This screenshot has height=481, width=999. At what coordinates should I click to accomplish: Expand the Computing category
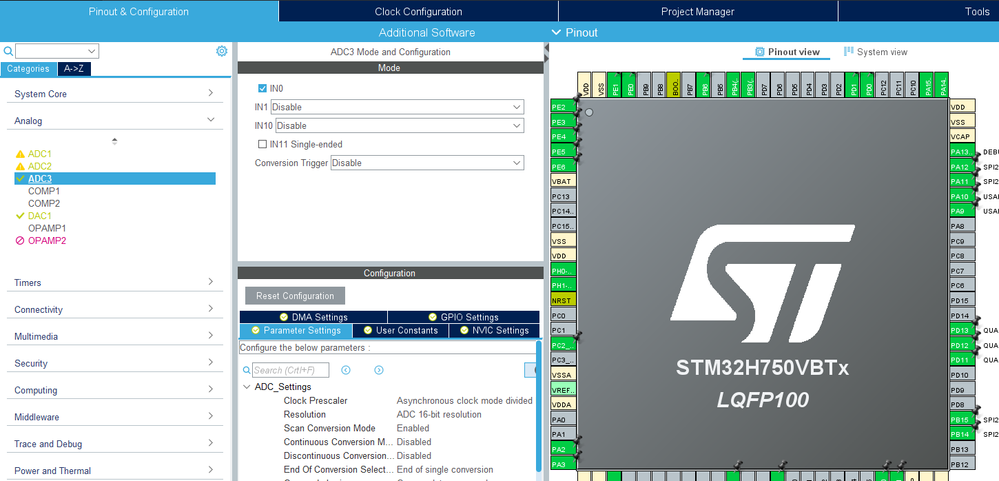(114, 390)
